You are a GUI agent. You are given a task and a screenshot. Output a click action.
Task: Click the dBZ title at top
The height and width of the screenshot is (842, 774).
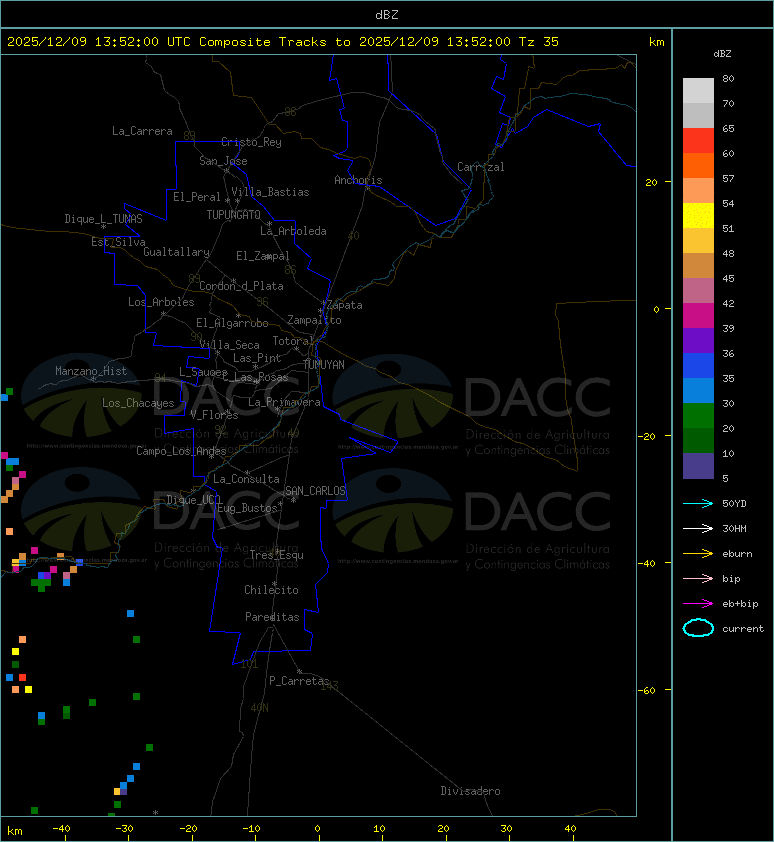point(387,15)
